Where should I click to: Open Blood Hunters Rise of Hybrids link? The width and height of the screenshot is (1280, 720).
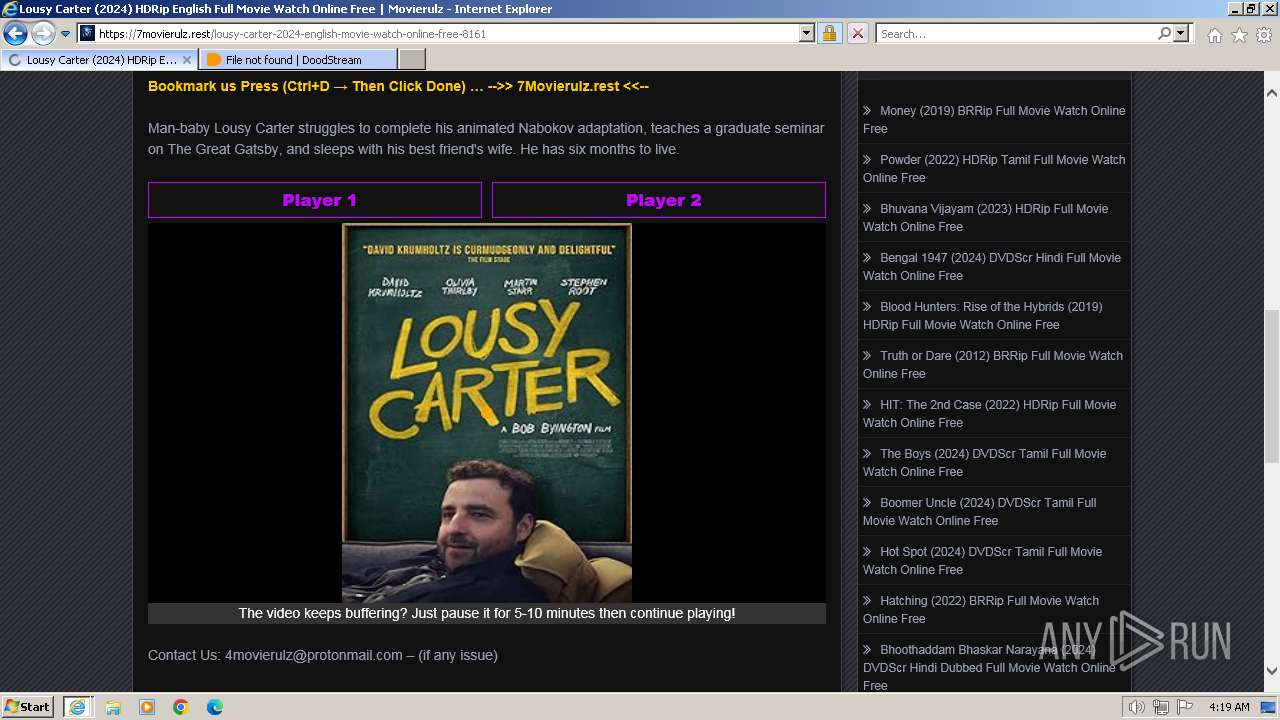(x=983, y=315)
